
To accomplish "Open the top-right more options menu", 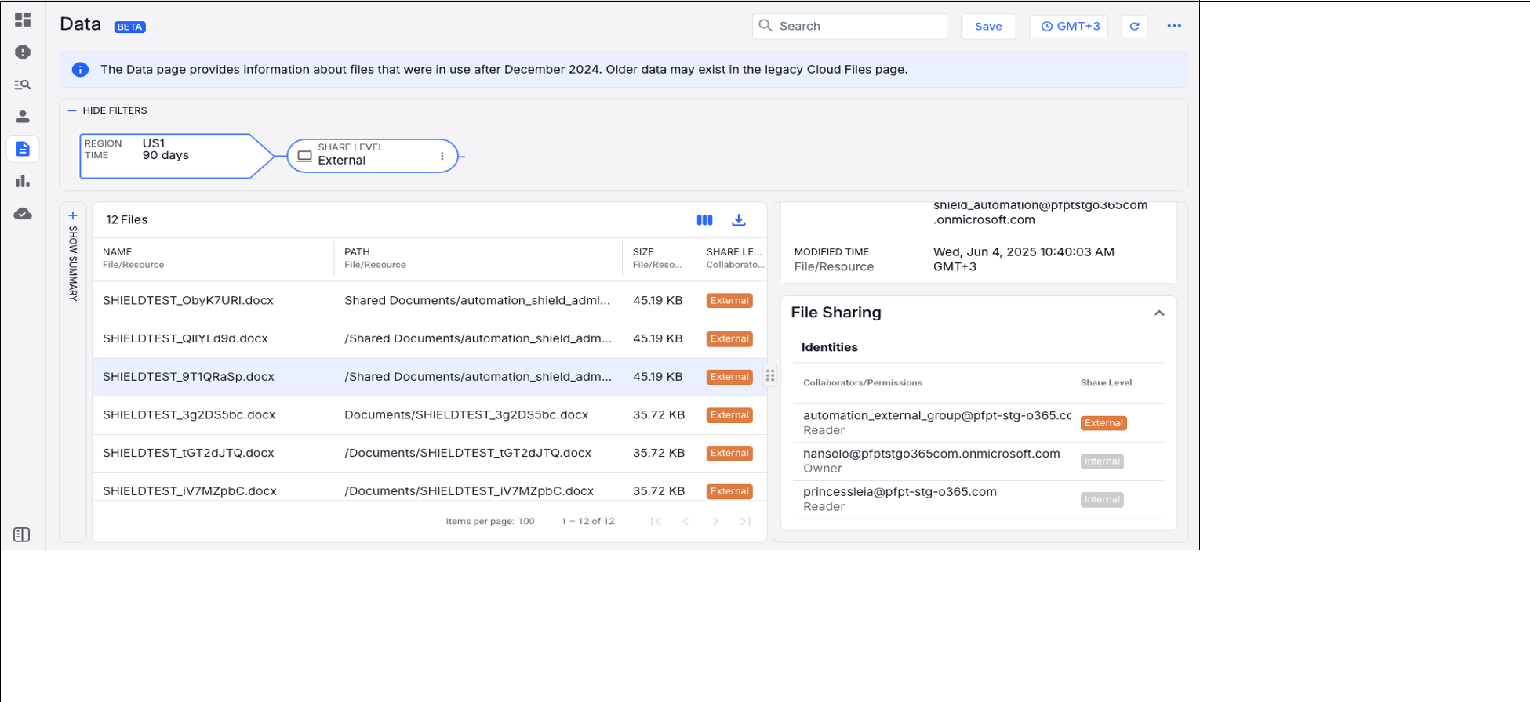I will point(1174,27).
